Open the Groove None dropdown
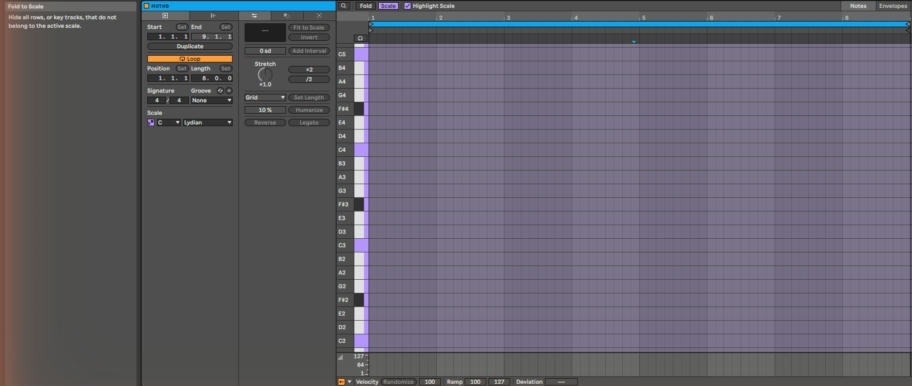Image resolution: width=912 pixels, height=386 pixels. click(x=212, y=100)
